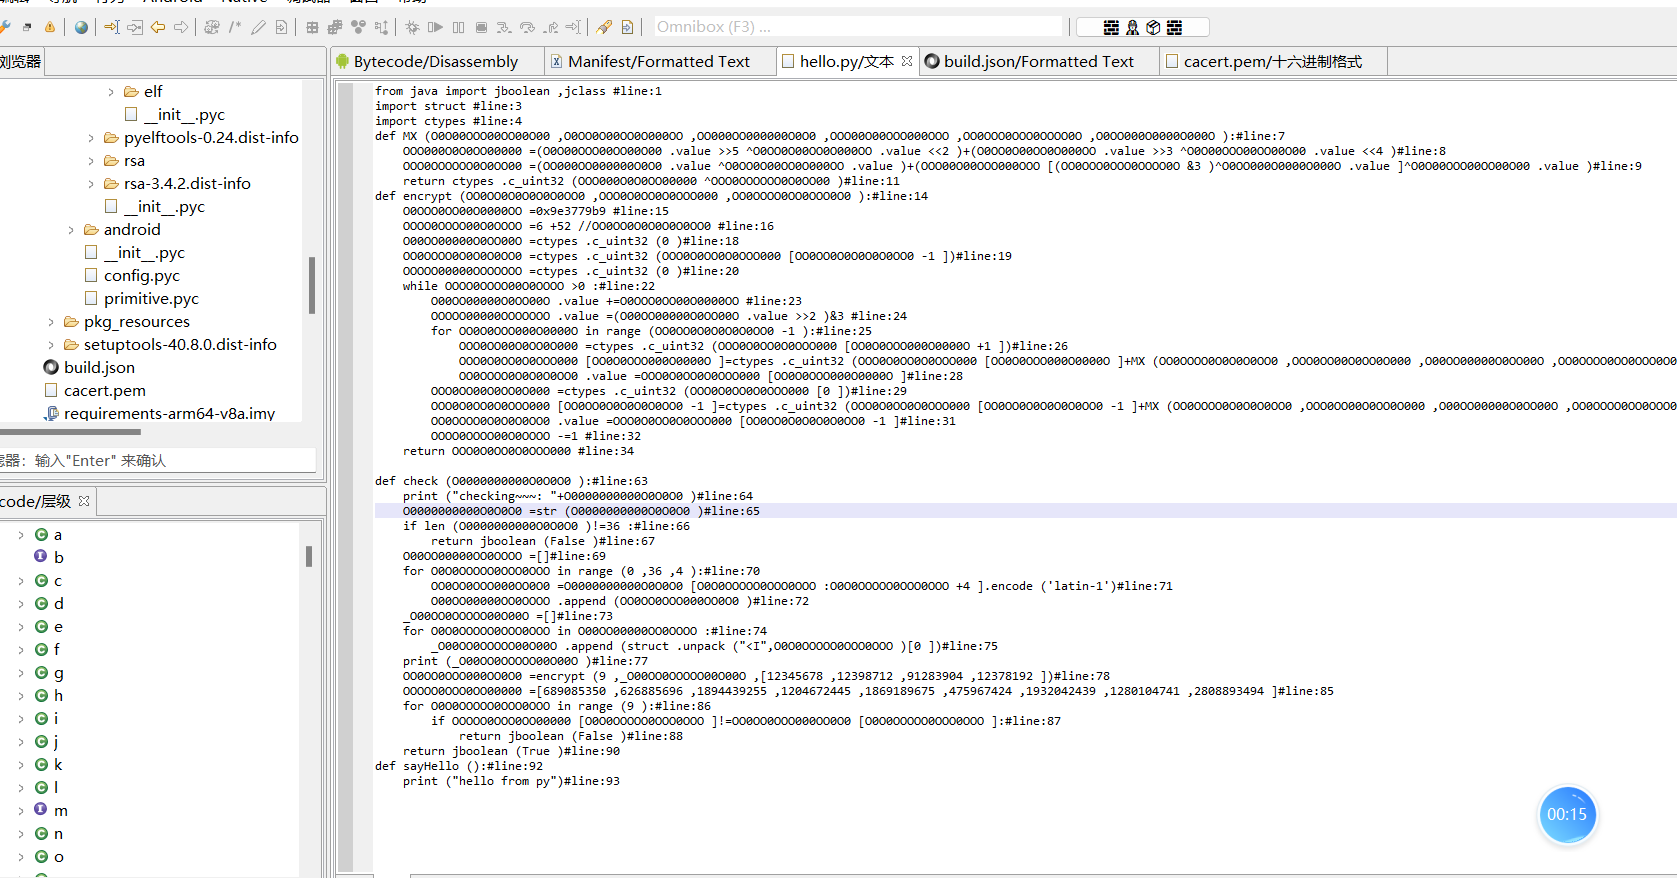Viewport: 1677px width, 878px height.
Task: Click the package box status icon
Action: tap(1153, 28)
